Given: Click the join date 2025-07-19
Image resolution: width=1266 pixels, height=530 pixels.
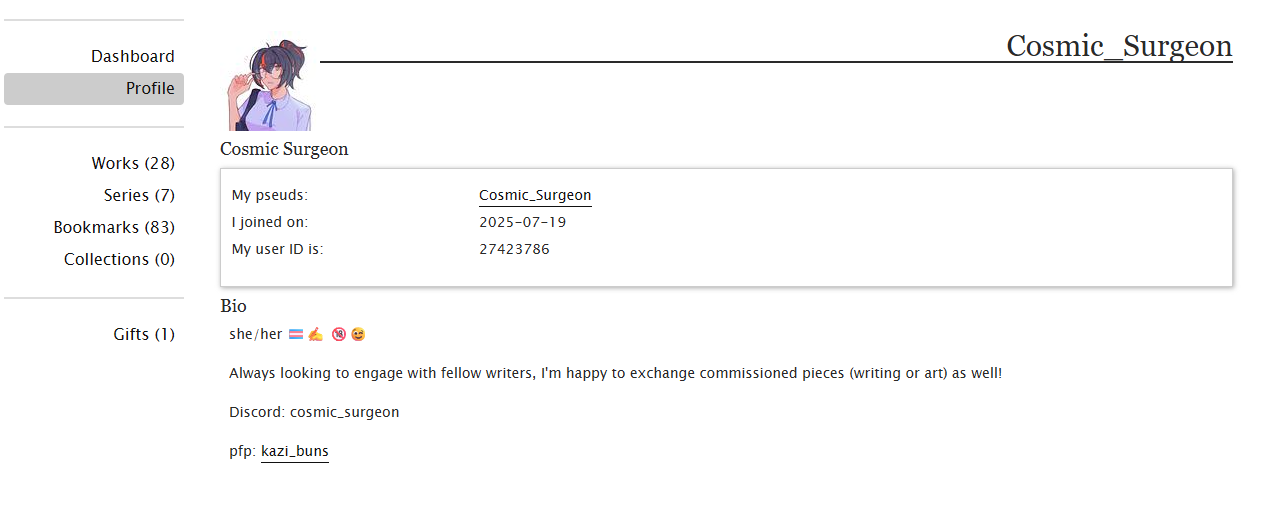Looking at the screenshot, I should [522, 222].
